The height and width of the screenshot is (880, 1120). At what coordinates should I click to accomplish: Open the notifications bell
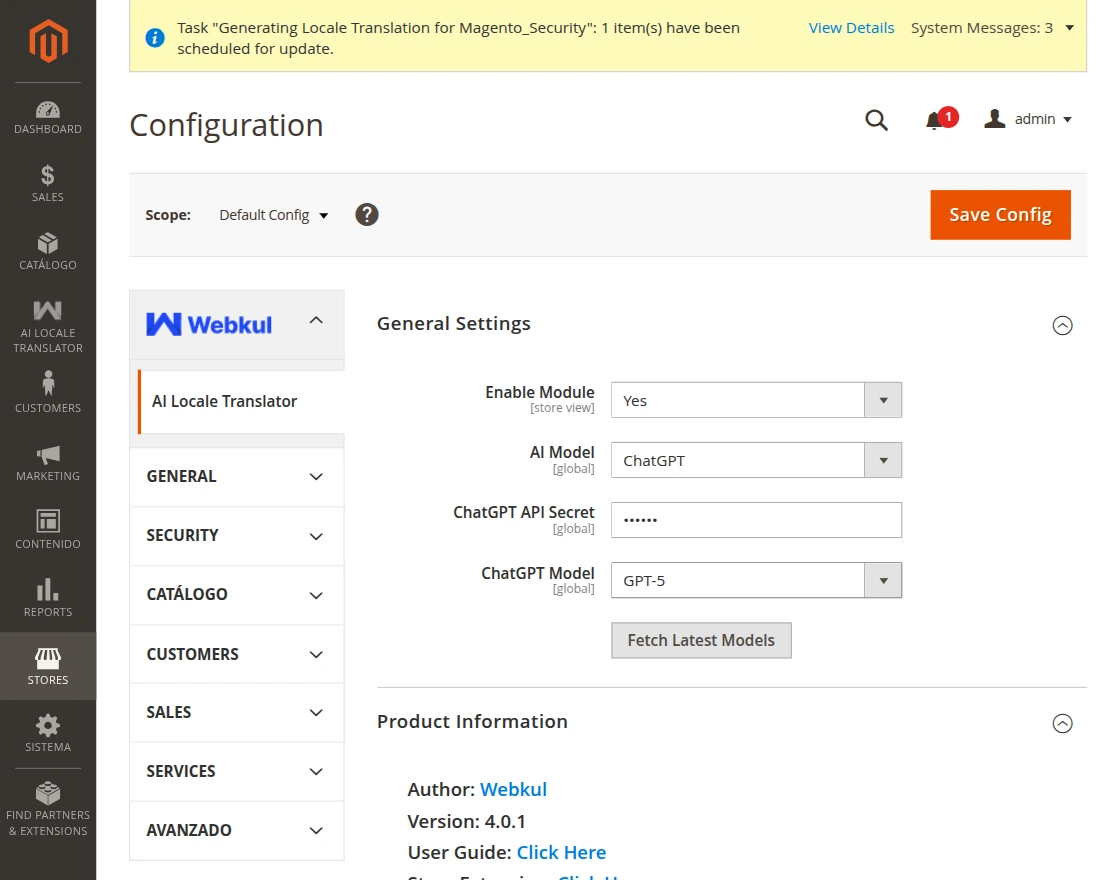point(935,120)
